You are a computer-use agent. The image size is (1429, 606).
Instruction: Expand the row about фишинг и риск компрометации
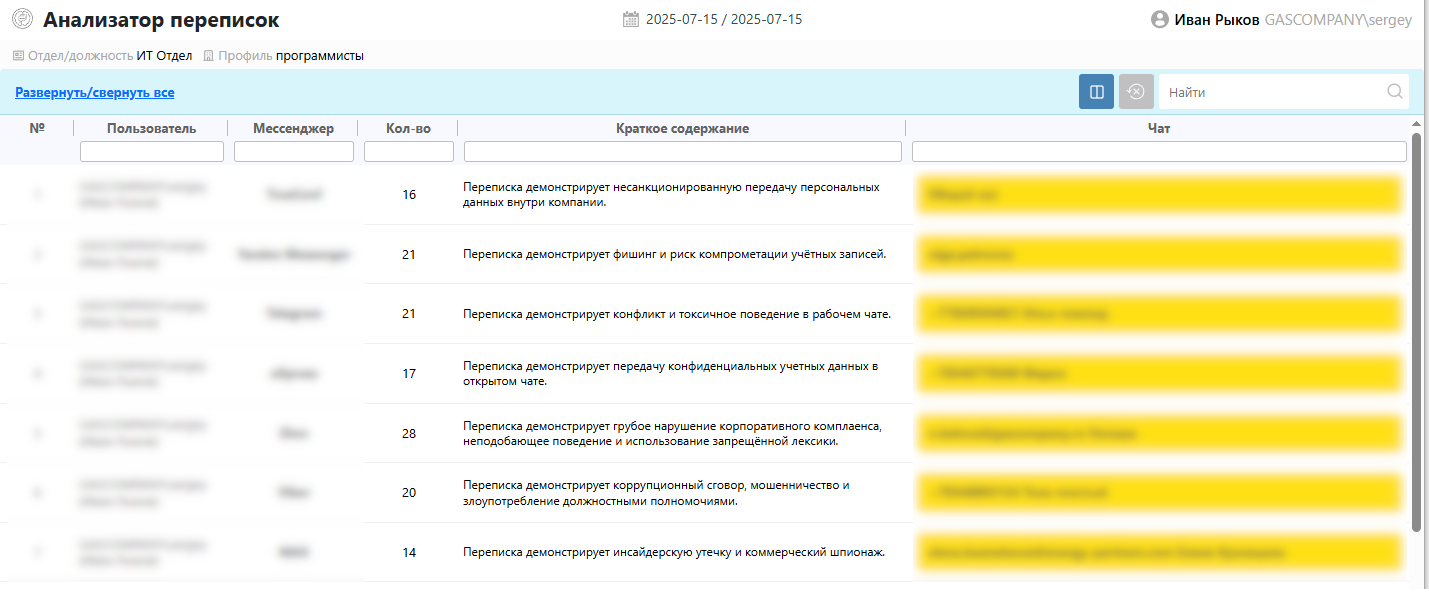[x=674, y=254]
